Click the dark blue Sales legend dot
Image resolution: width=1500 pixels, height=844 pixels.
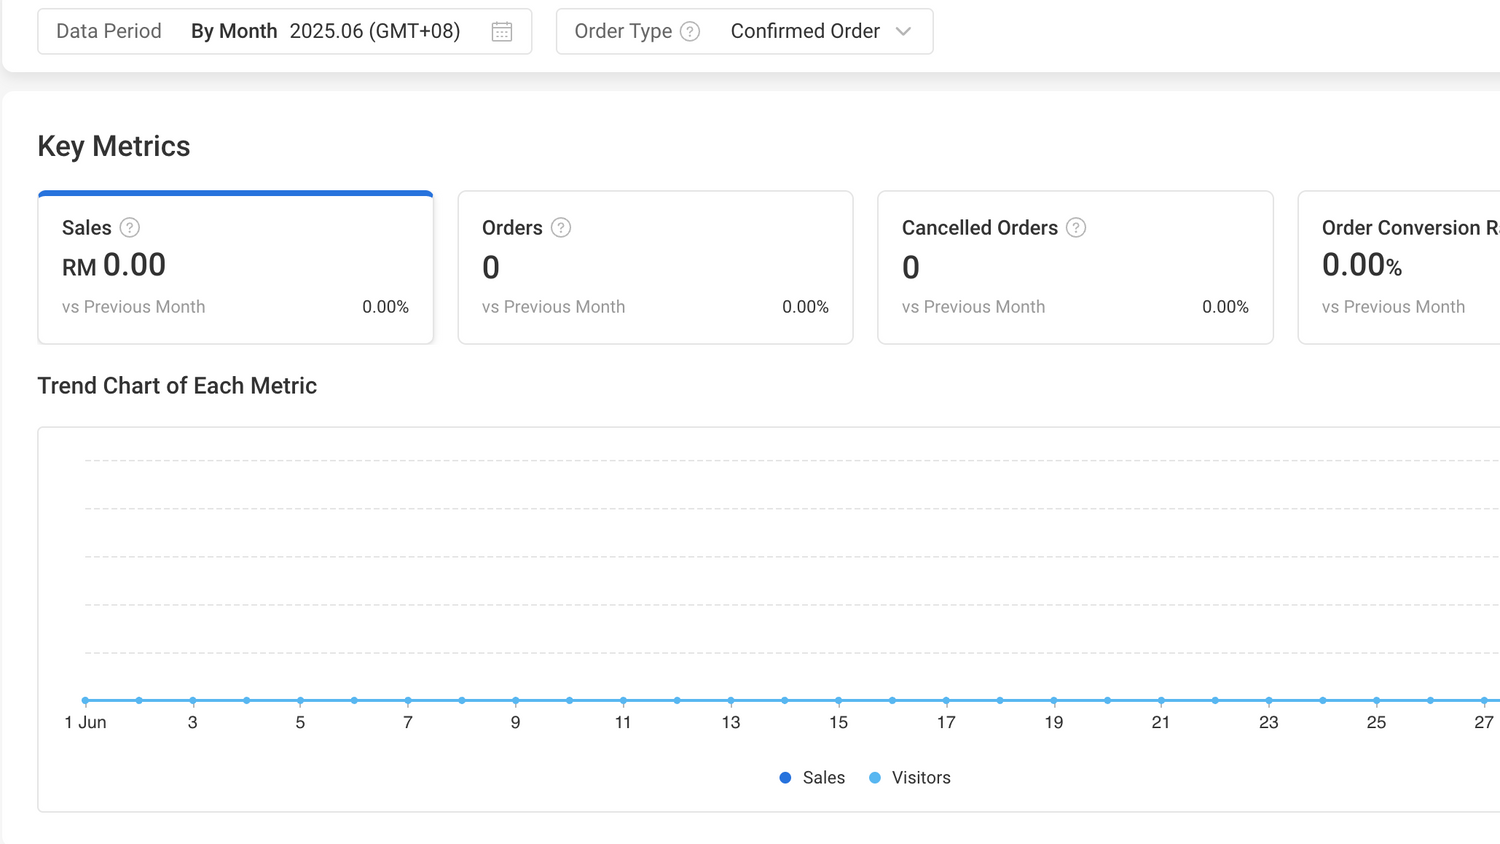pos(785,778)
